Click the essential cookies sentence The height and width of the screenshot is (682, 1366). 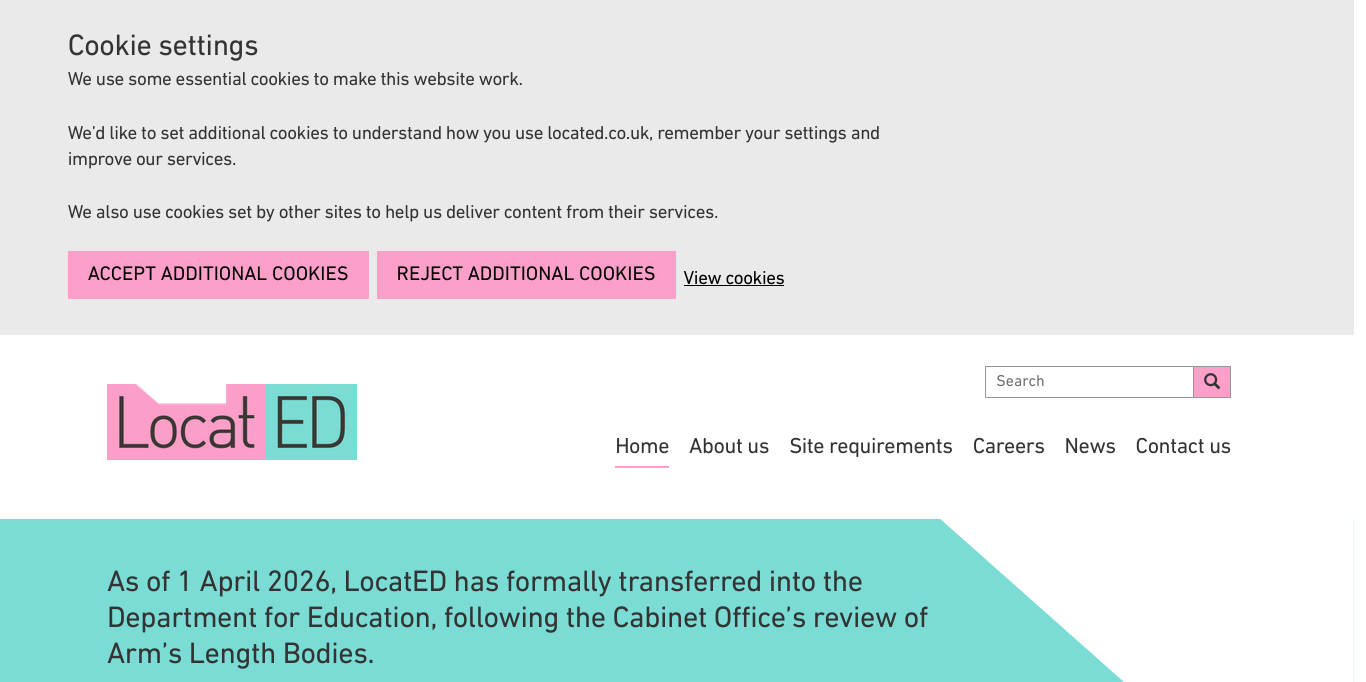pyautogui.click(x=295, y=79)
